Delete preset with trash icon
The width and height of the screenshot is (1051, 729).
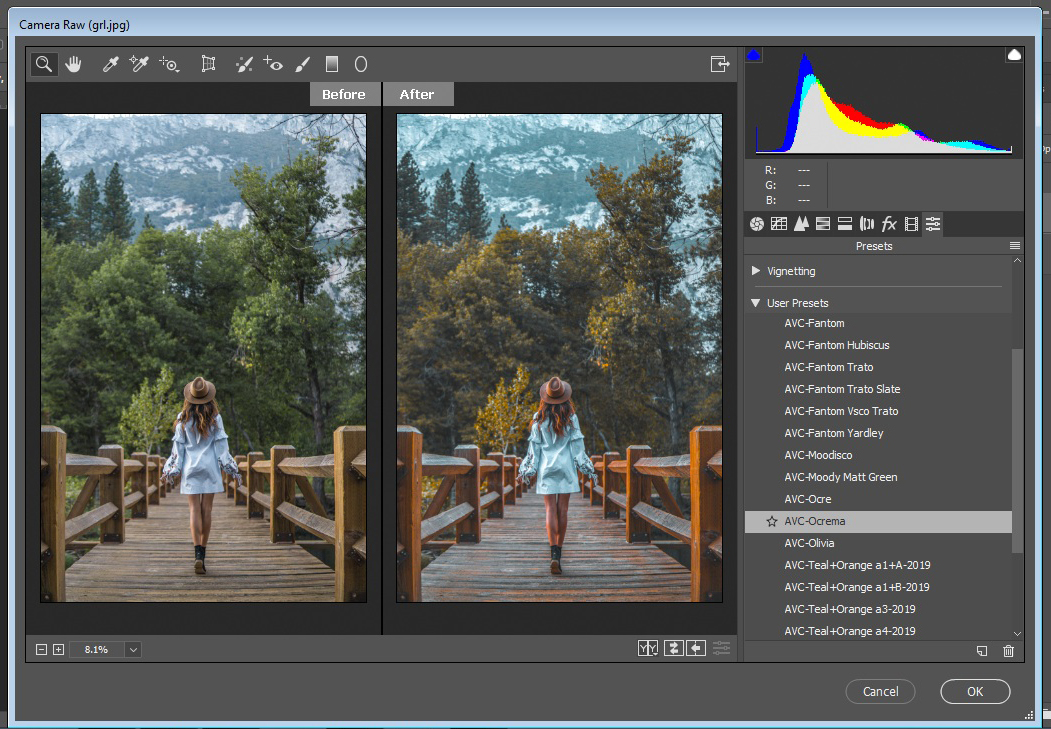click(x=1008, y=651)
